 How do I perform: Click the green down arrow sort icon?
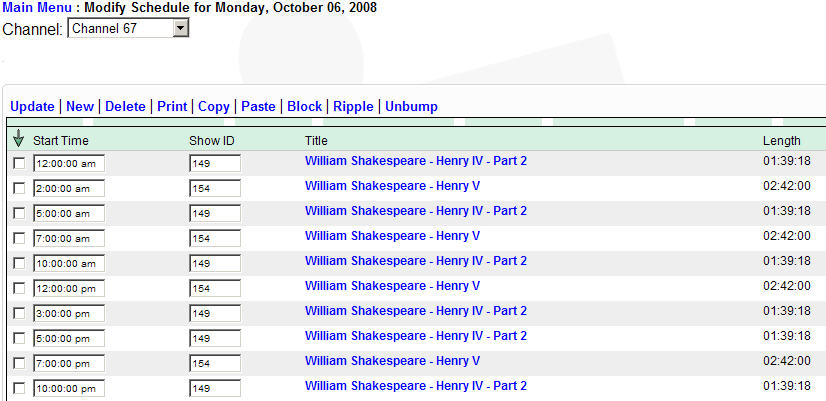[x=19, y=139]
